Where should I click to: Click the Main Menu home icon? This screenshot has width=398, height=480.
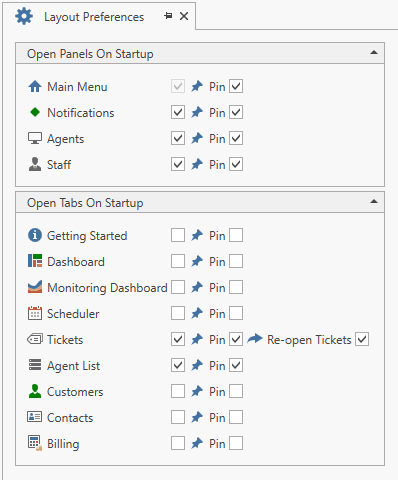35,87
